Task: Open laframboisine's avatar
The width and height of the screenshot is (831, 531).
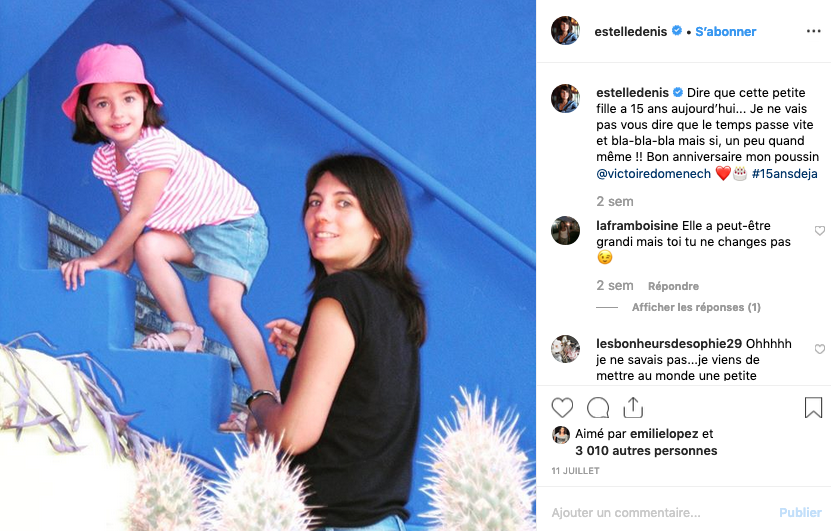Action: coord(565,231)
